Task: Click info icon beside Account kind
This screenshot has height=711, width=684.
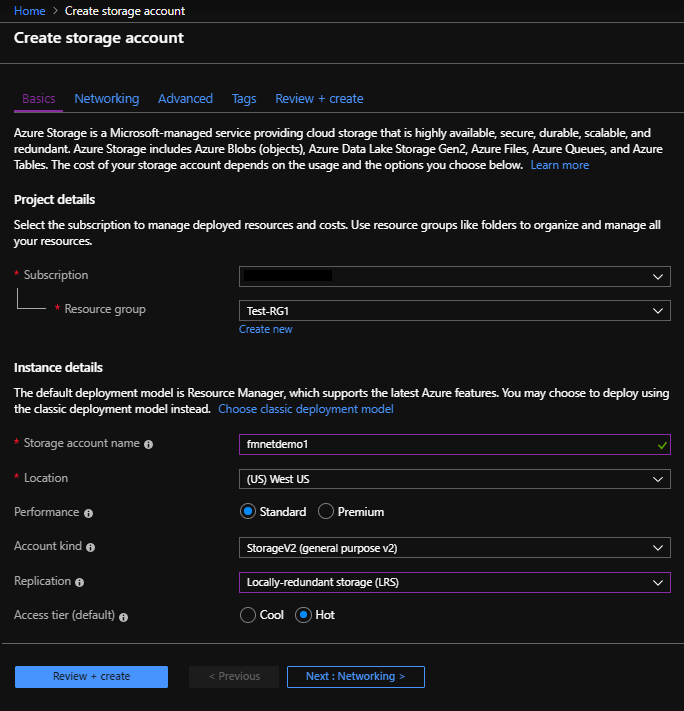Action: (x=90, y=547)
